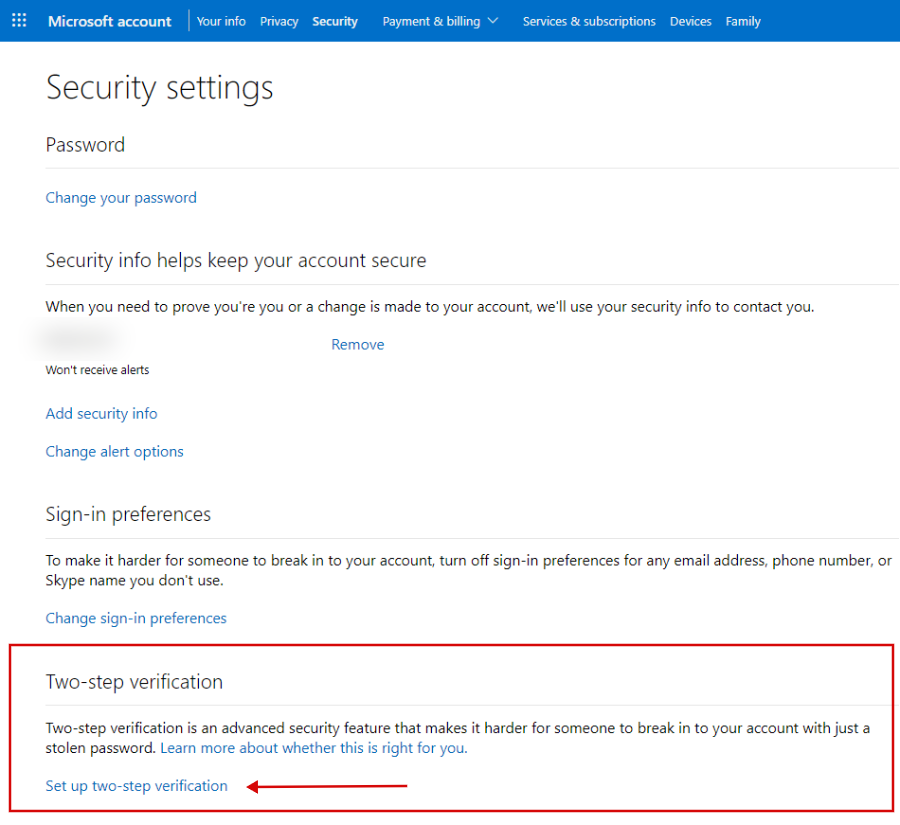Expand the Payment & billing dropdown

440,21
